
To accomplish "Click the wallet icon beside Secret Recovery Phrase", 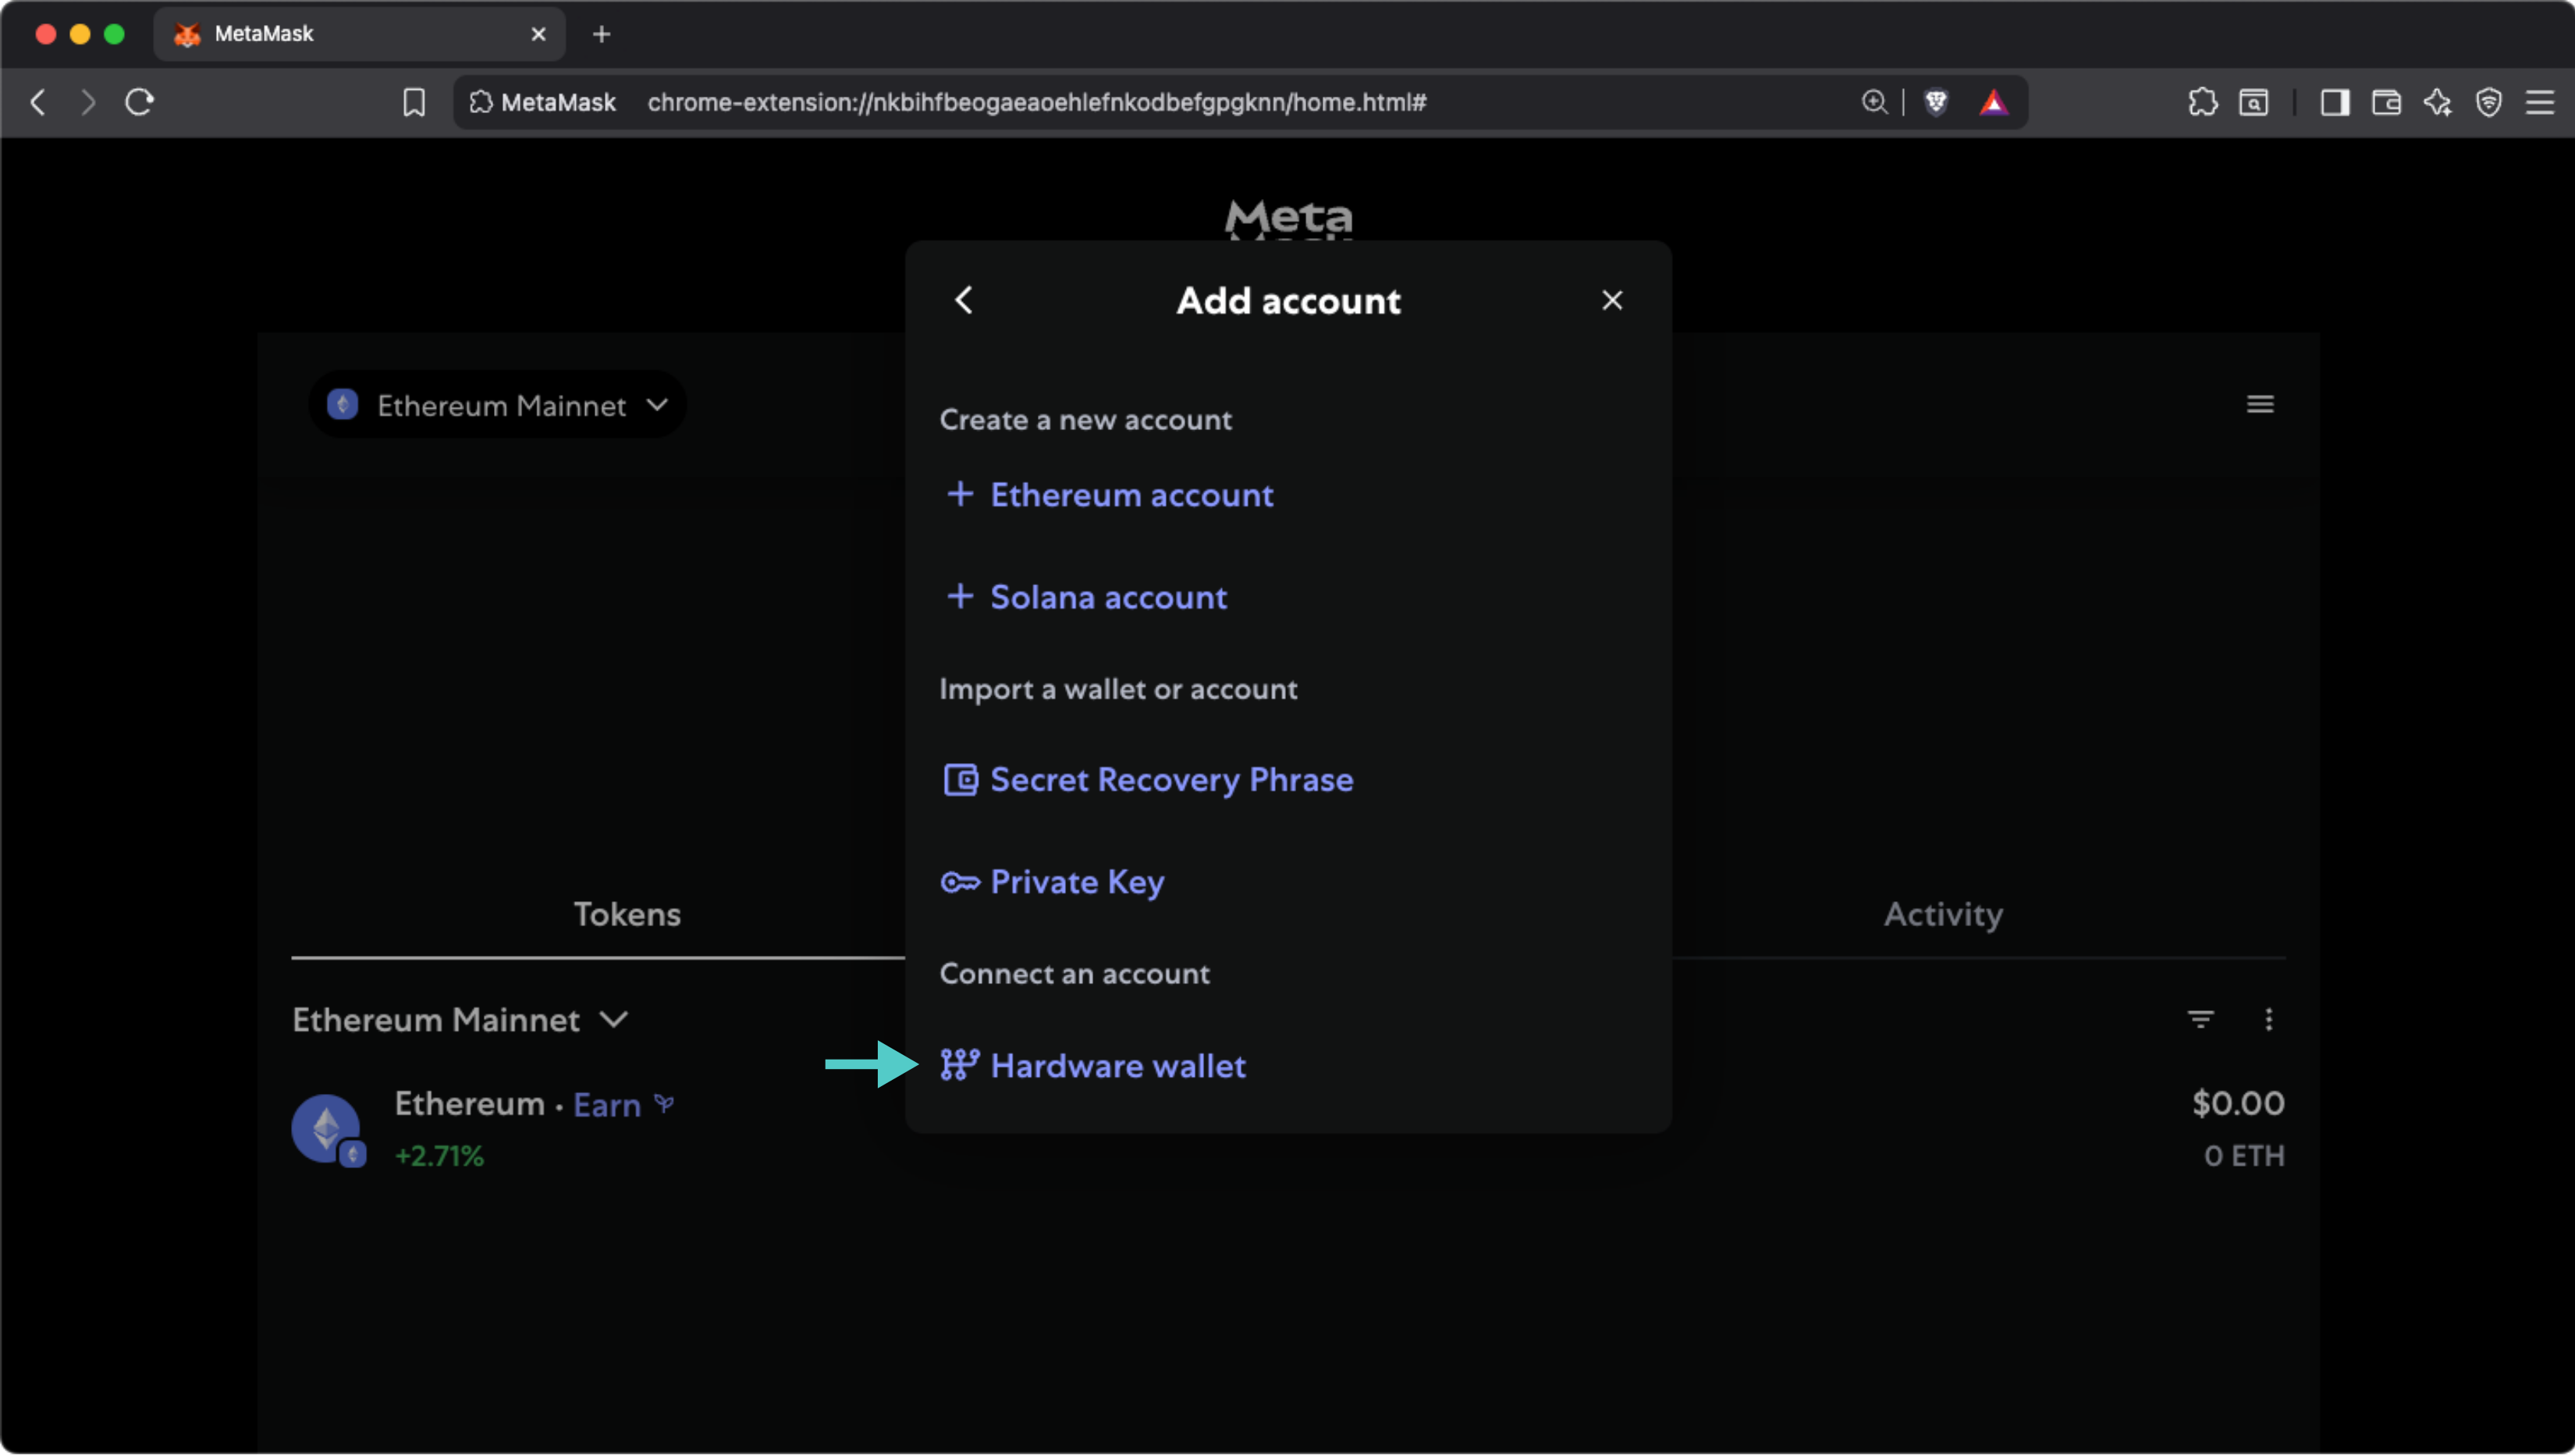I will point(960,779).
